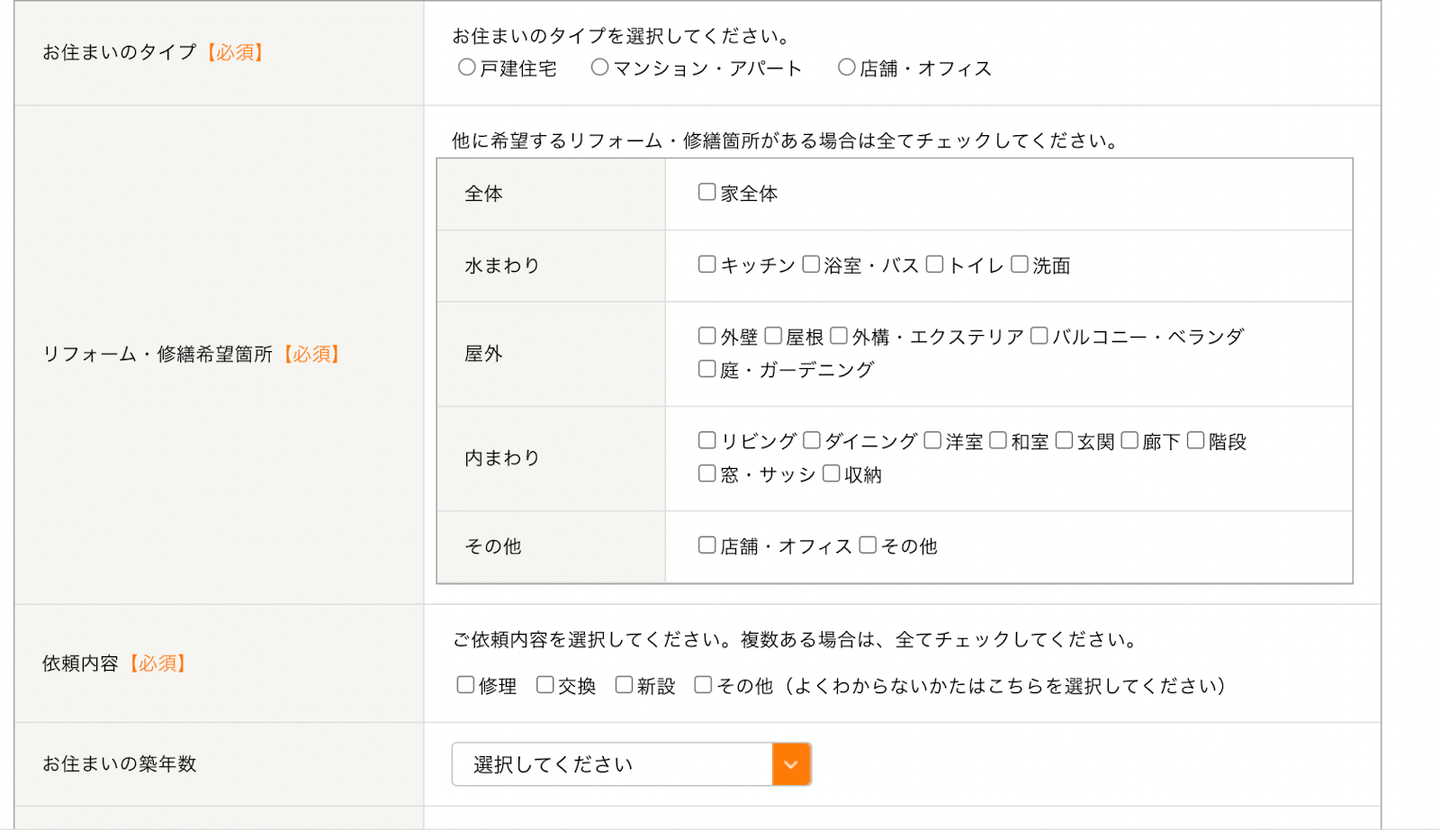Viewport: 1440px width, 830px height.
Task: Check the リビング checkbox
Action: pos(707,441)
